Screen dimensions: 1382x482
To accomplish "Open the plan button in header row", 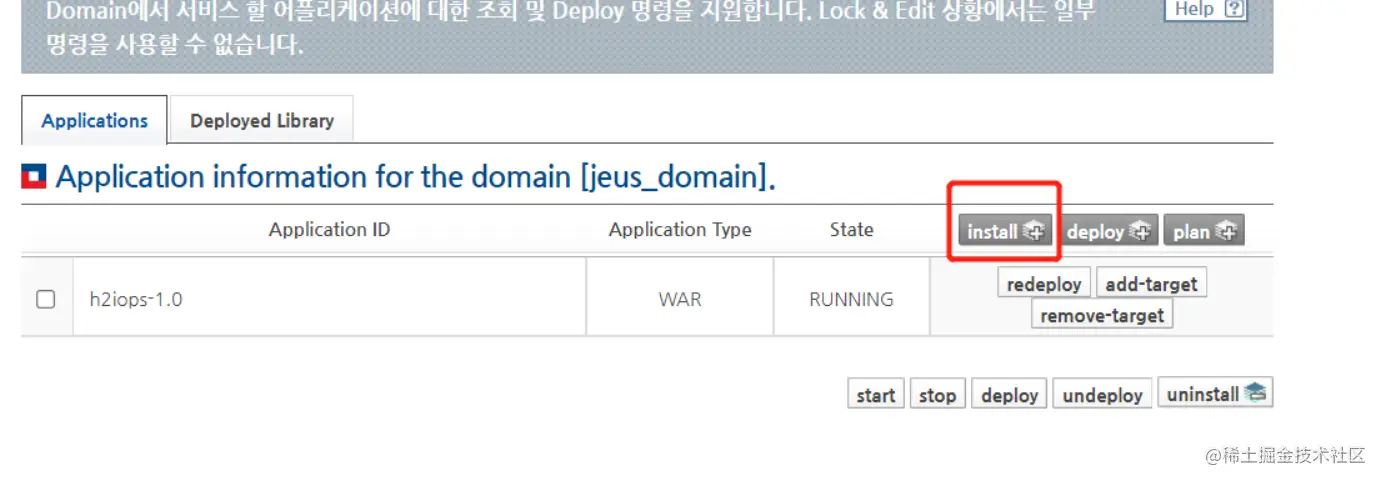I will [x=1204, y=231].
